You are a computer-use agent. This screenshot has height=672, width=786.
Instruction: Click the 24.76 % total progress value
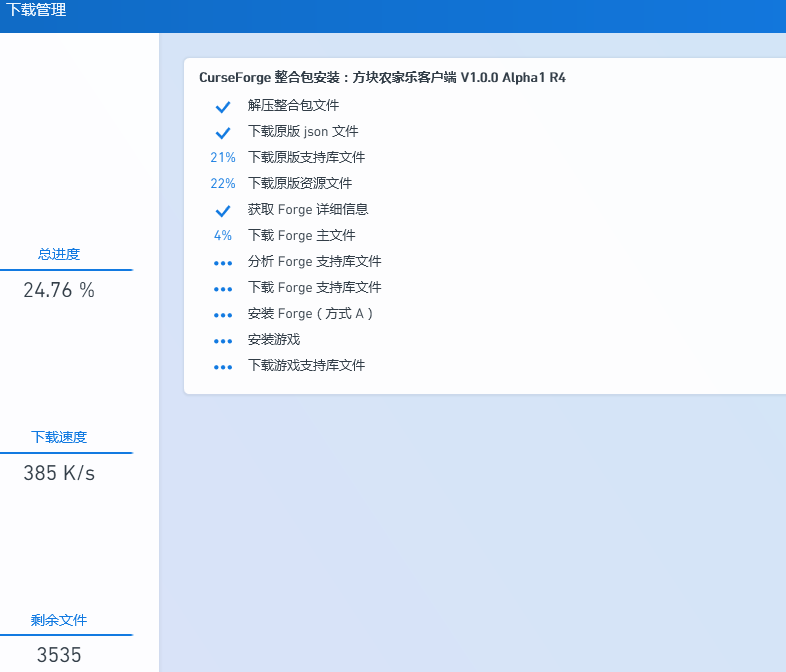[x=59, y=290]
